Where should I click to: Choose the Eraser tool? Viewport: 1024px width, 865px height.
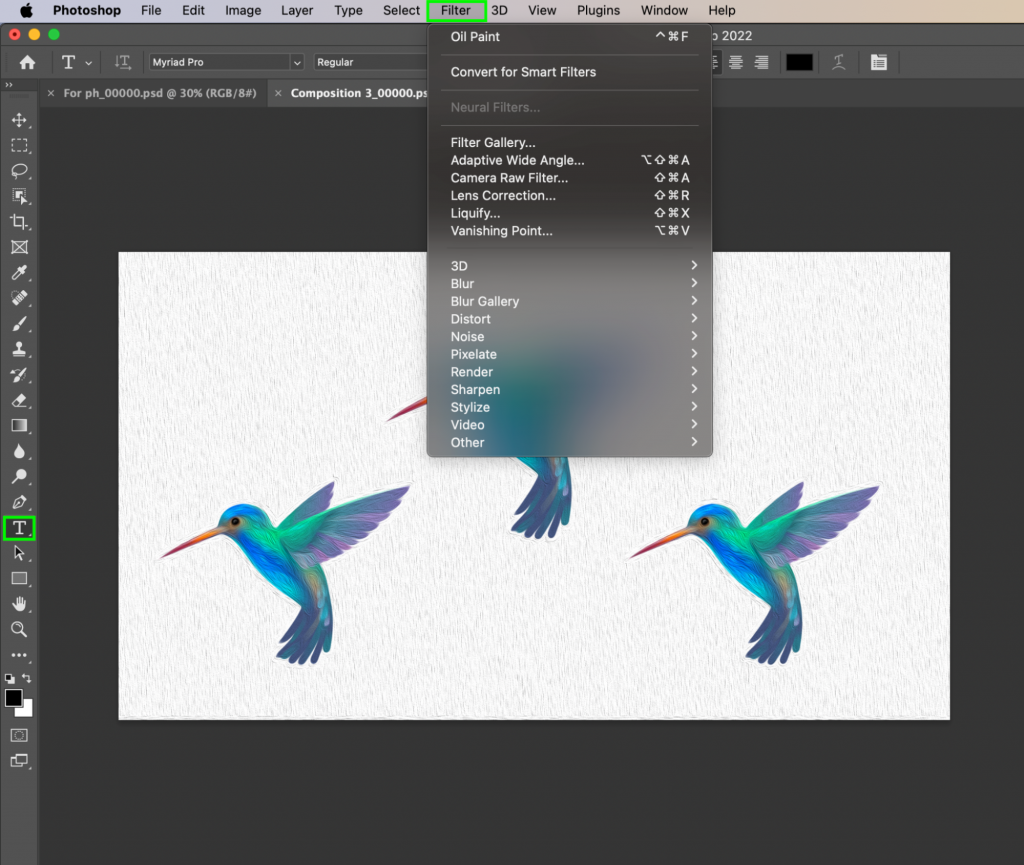[x=19, y=400]
